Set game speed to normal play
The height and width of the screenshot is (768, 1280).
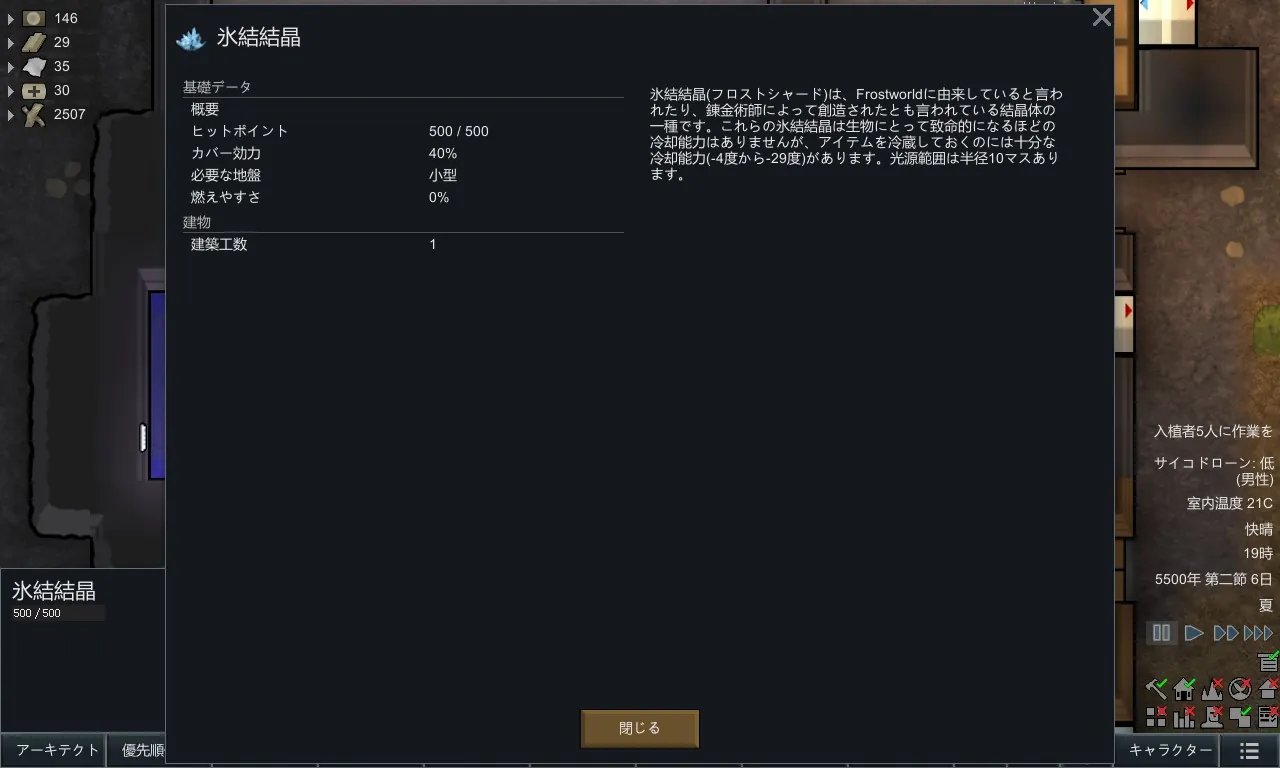point(1193,633)
